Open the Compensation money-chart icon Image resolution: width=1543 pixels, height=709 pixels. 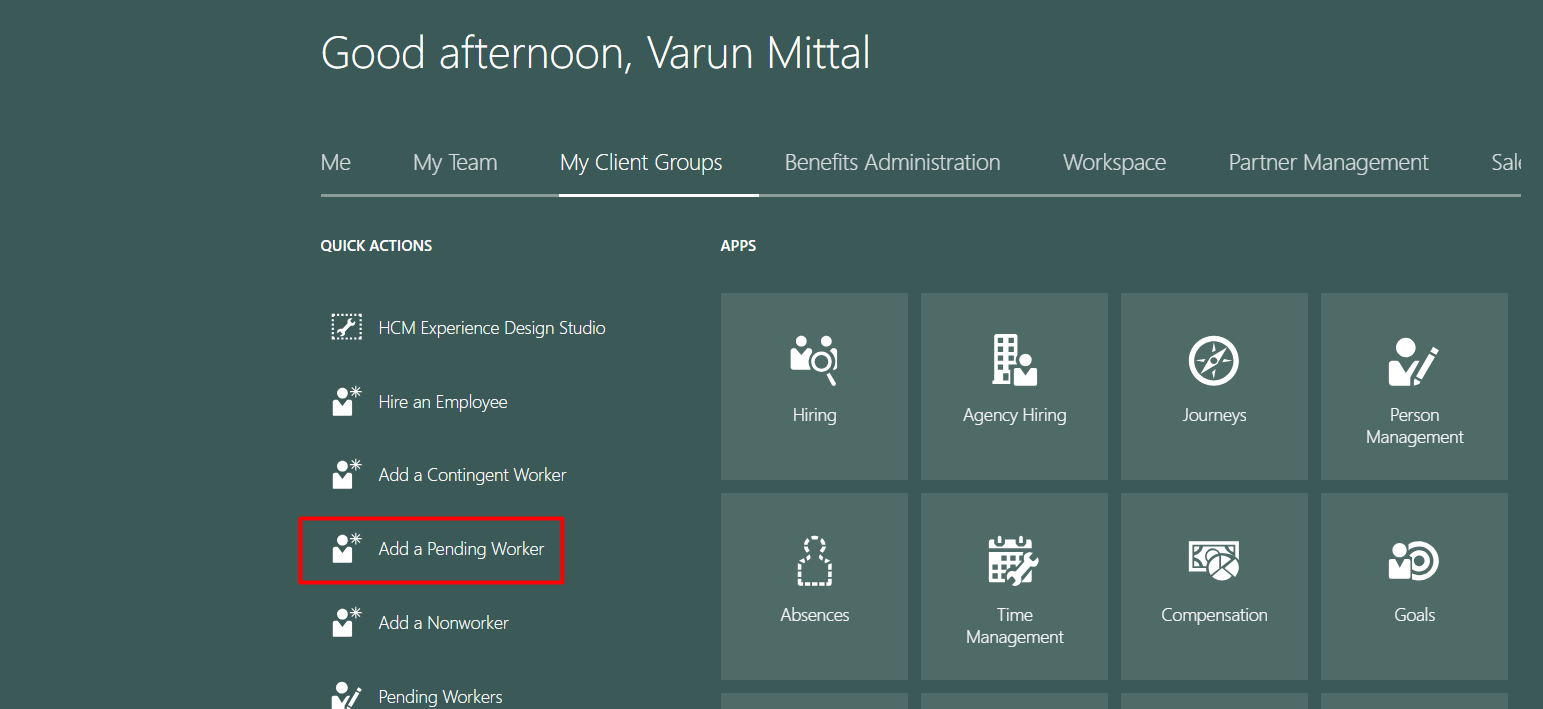coord(1214,561)
